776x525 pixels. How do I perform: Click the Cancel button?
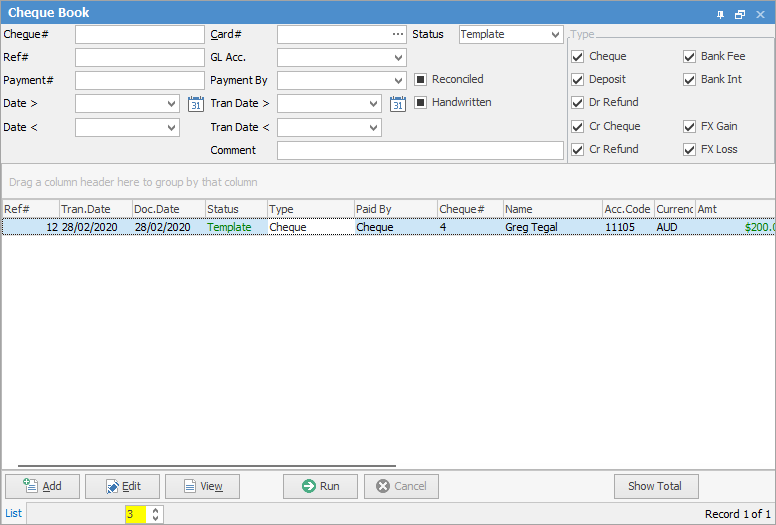tap(401, 486)
